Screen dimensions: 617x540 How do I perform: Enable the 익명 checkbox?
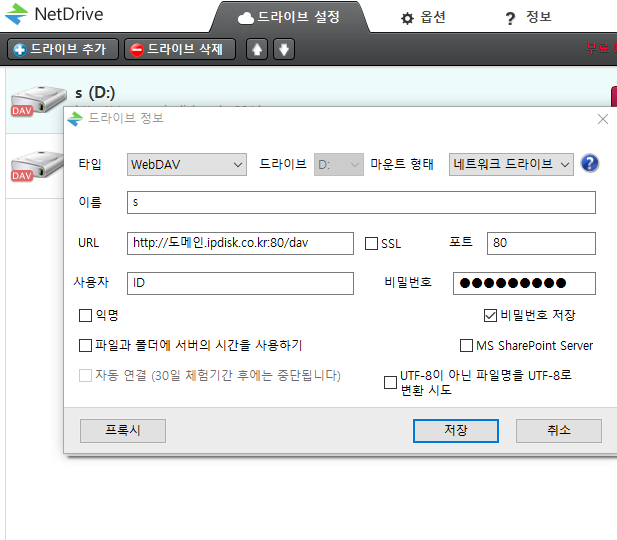(85, 315)
